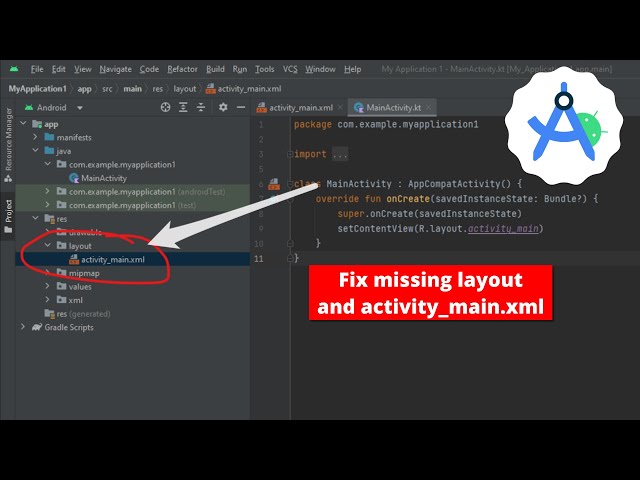
Task: Click related XML file gutter icon on line 6
Action: click(x=274, y=184)
